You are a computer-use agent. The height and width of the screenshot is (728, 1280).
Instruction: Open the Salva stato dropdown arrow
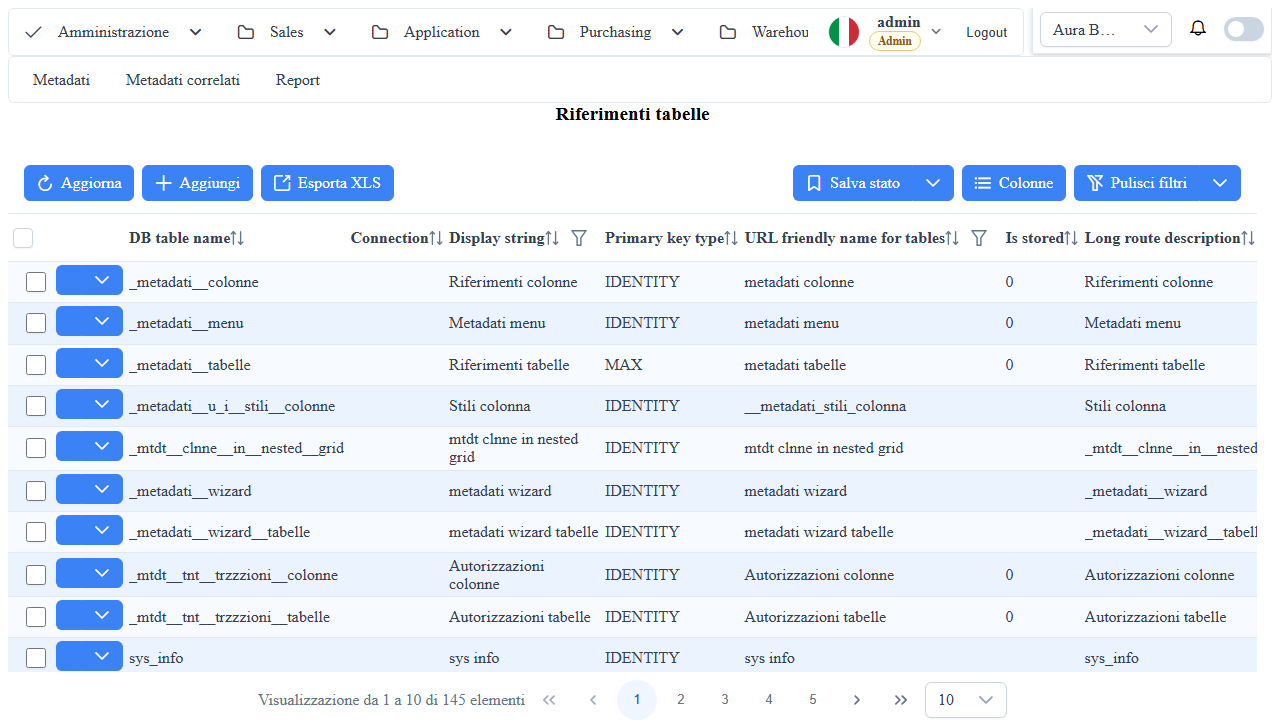point(933,183)
